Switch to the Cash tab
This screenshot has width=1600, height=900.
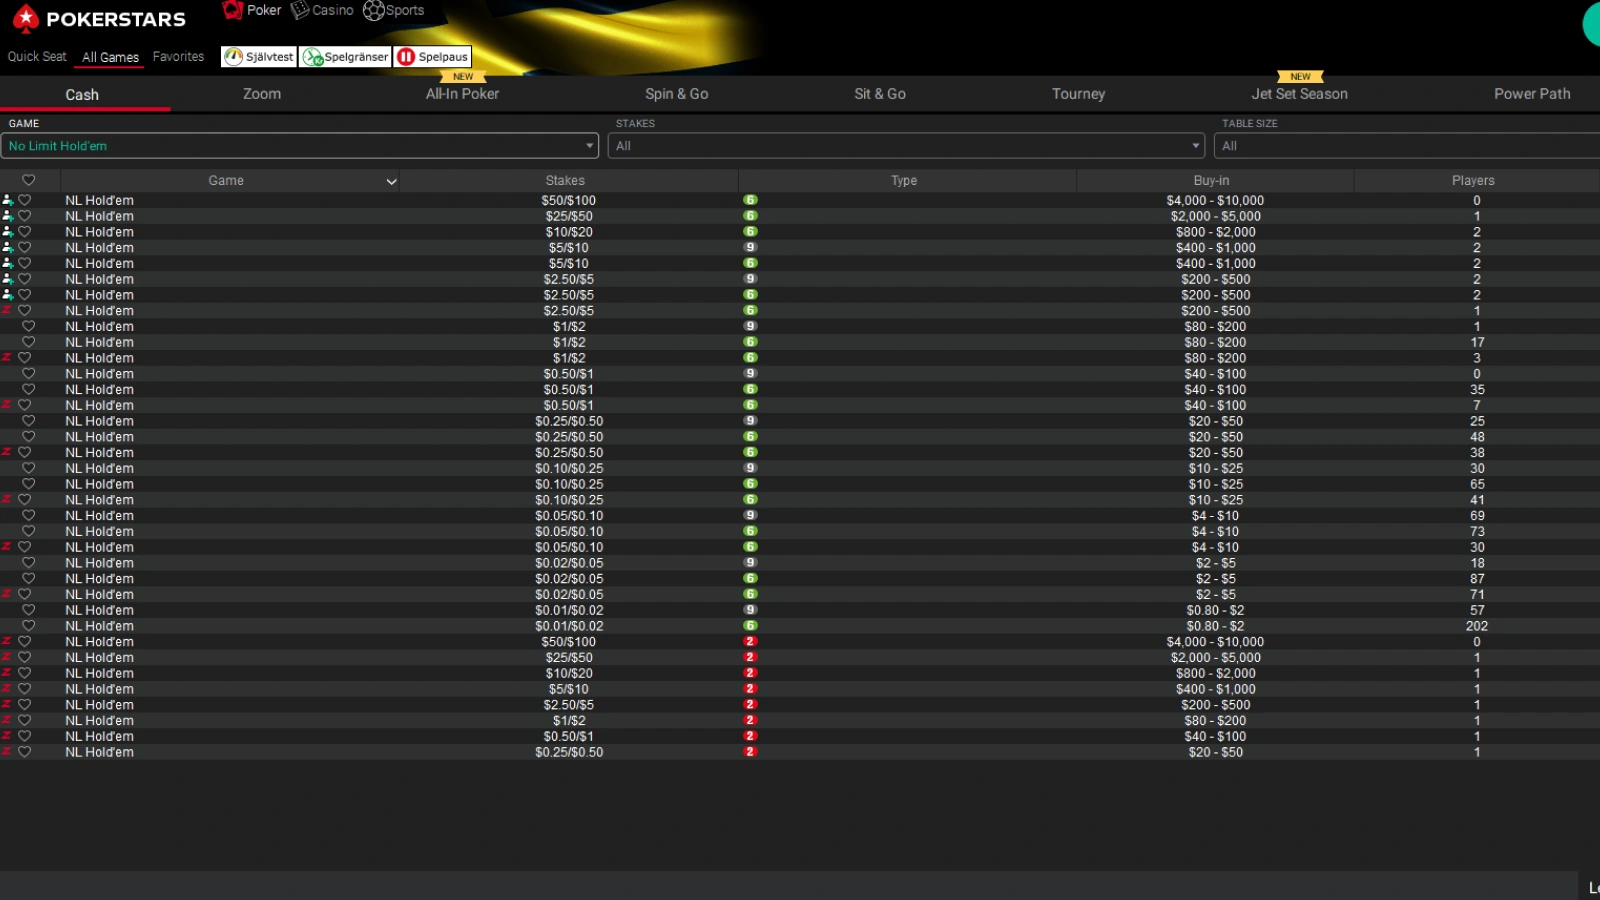82,95
